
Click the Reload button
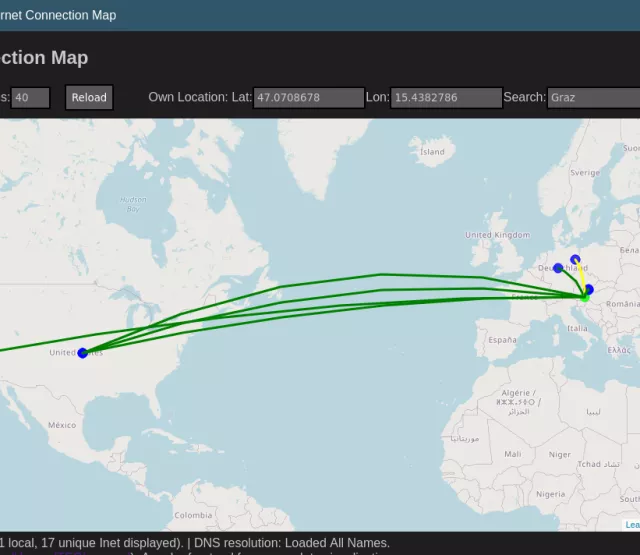click(89, 97)
